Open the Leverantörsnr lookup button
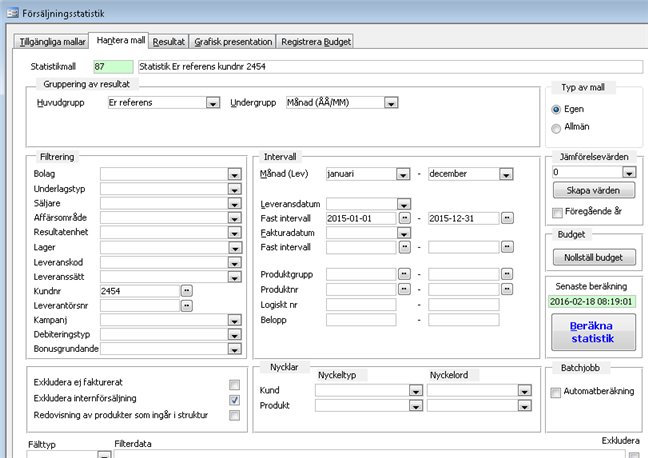 (x=186, y=305)
